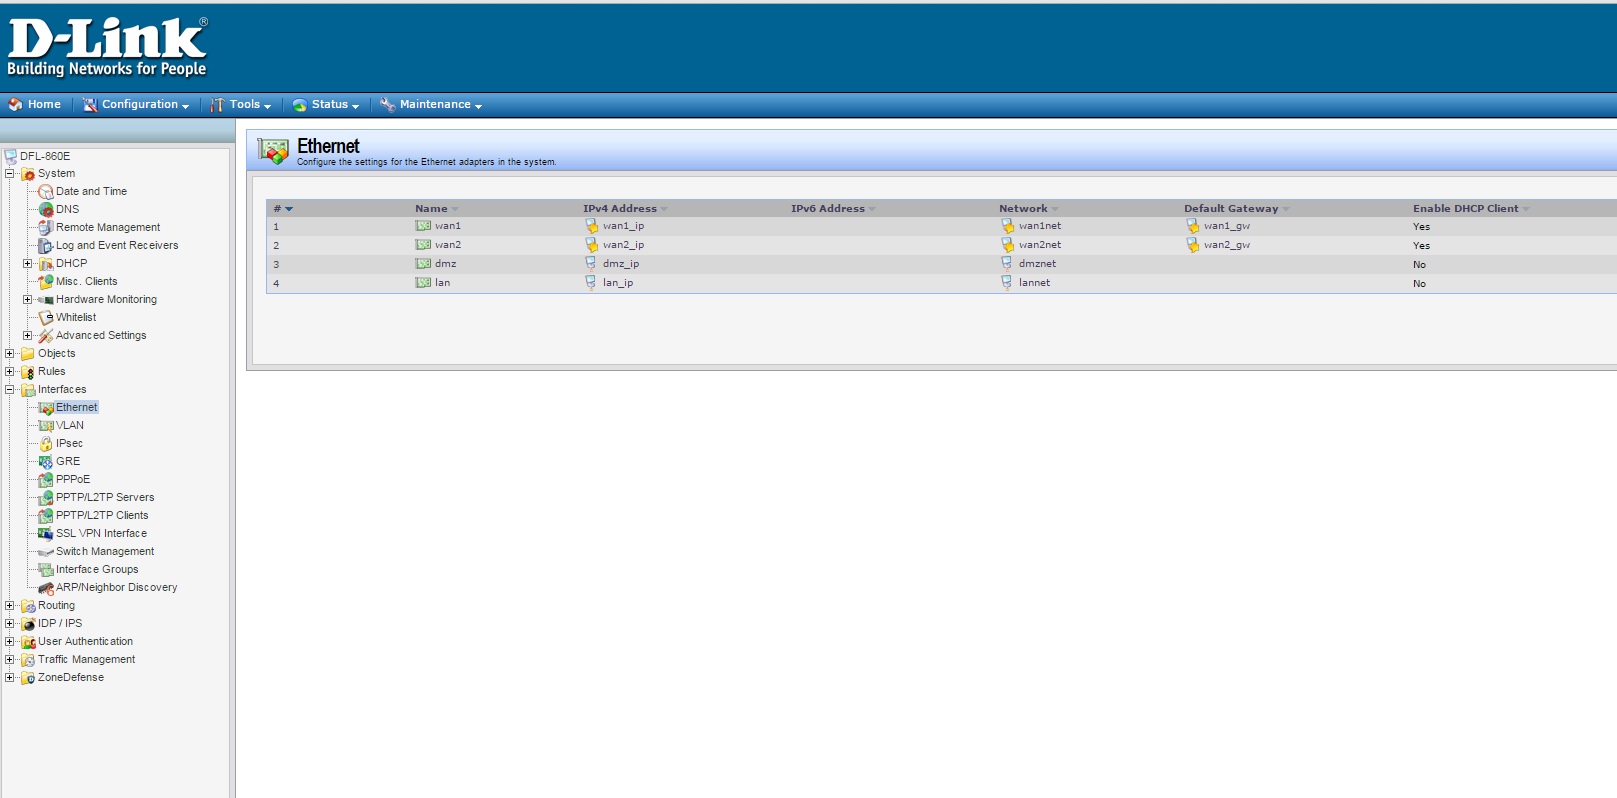Collapse the Interfaces tree node
This screenshot has height=798, width=1617.
[x=10, y=389]
